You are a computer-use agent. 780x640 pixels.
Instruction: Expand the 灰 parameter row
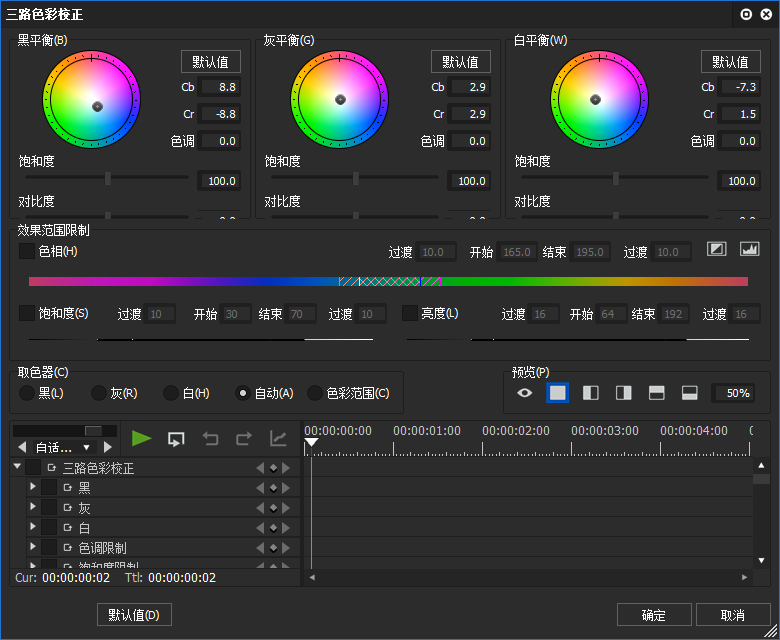[x=33, y=506]
